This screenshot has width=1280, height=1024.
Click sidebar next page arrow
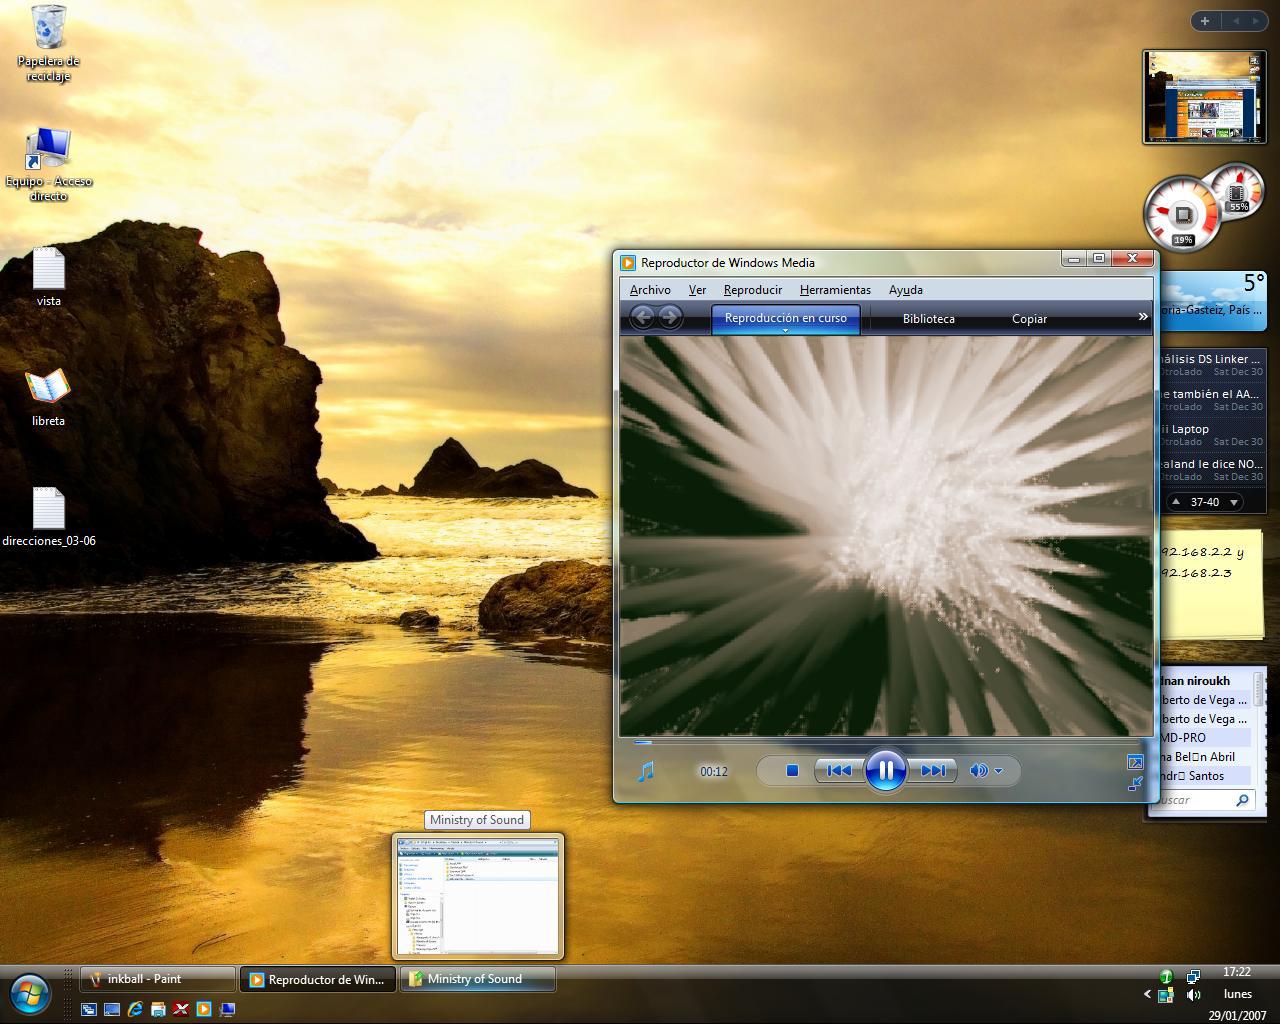pyautogui.click(x=1256, y=20)
